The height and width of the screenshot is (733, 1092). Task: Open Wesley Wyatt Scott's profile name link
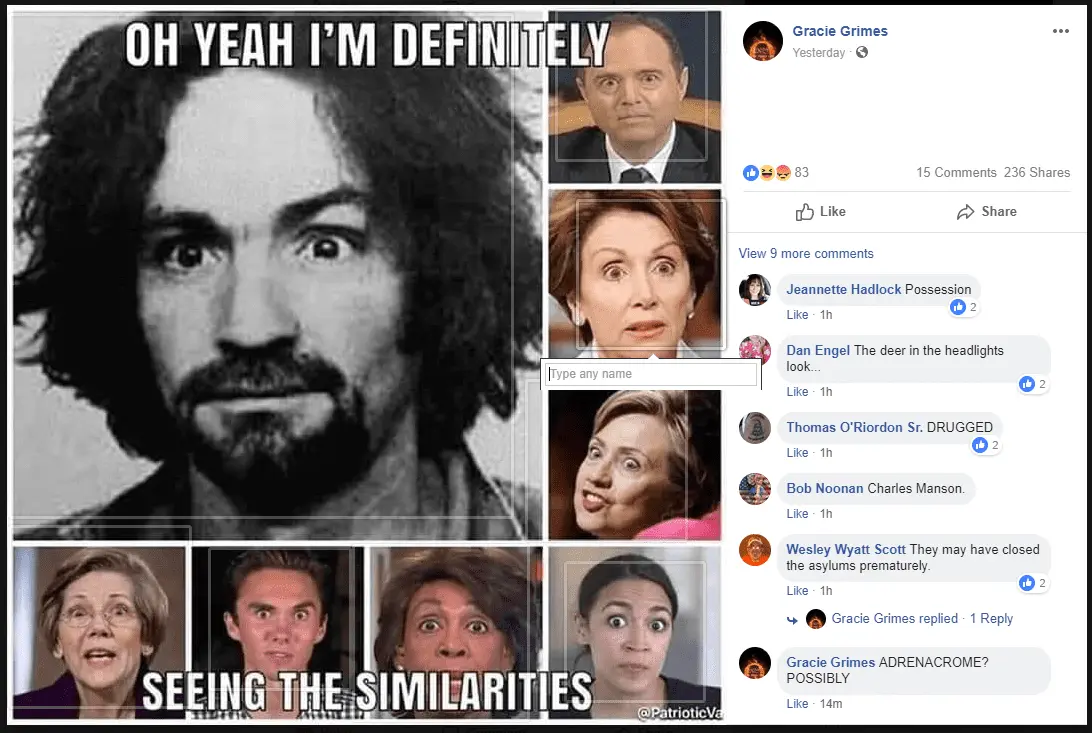(x=846, y=549)
